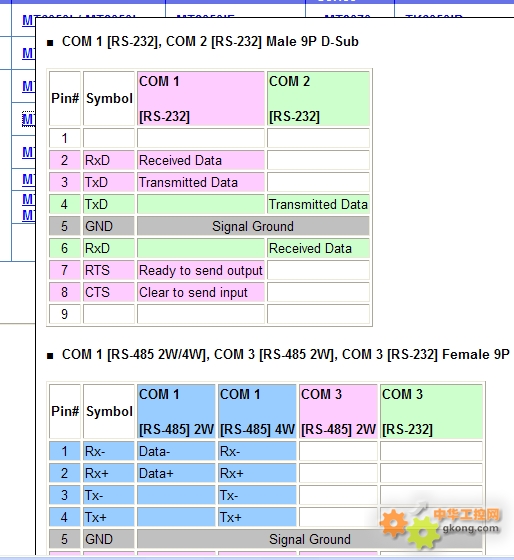Click the green COM 2 [RS-232] header
Image resolution: width=514 pixels, height=560 pixels.
[x=318, y=98]
